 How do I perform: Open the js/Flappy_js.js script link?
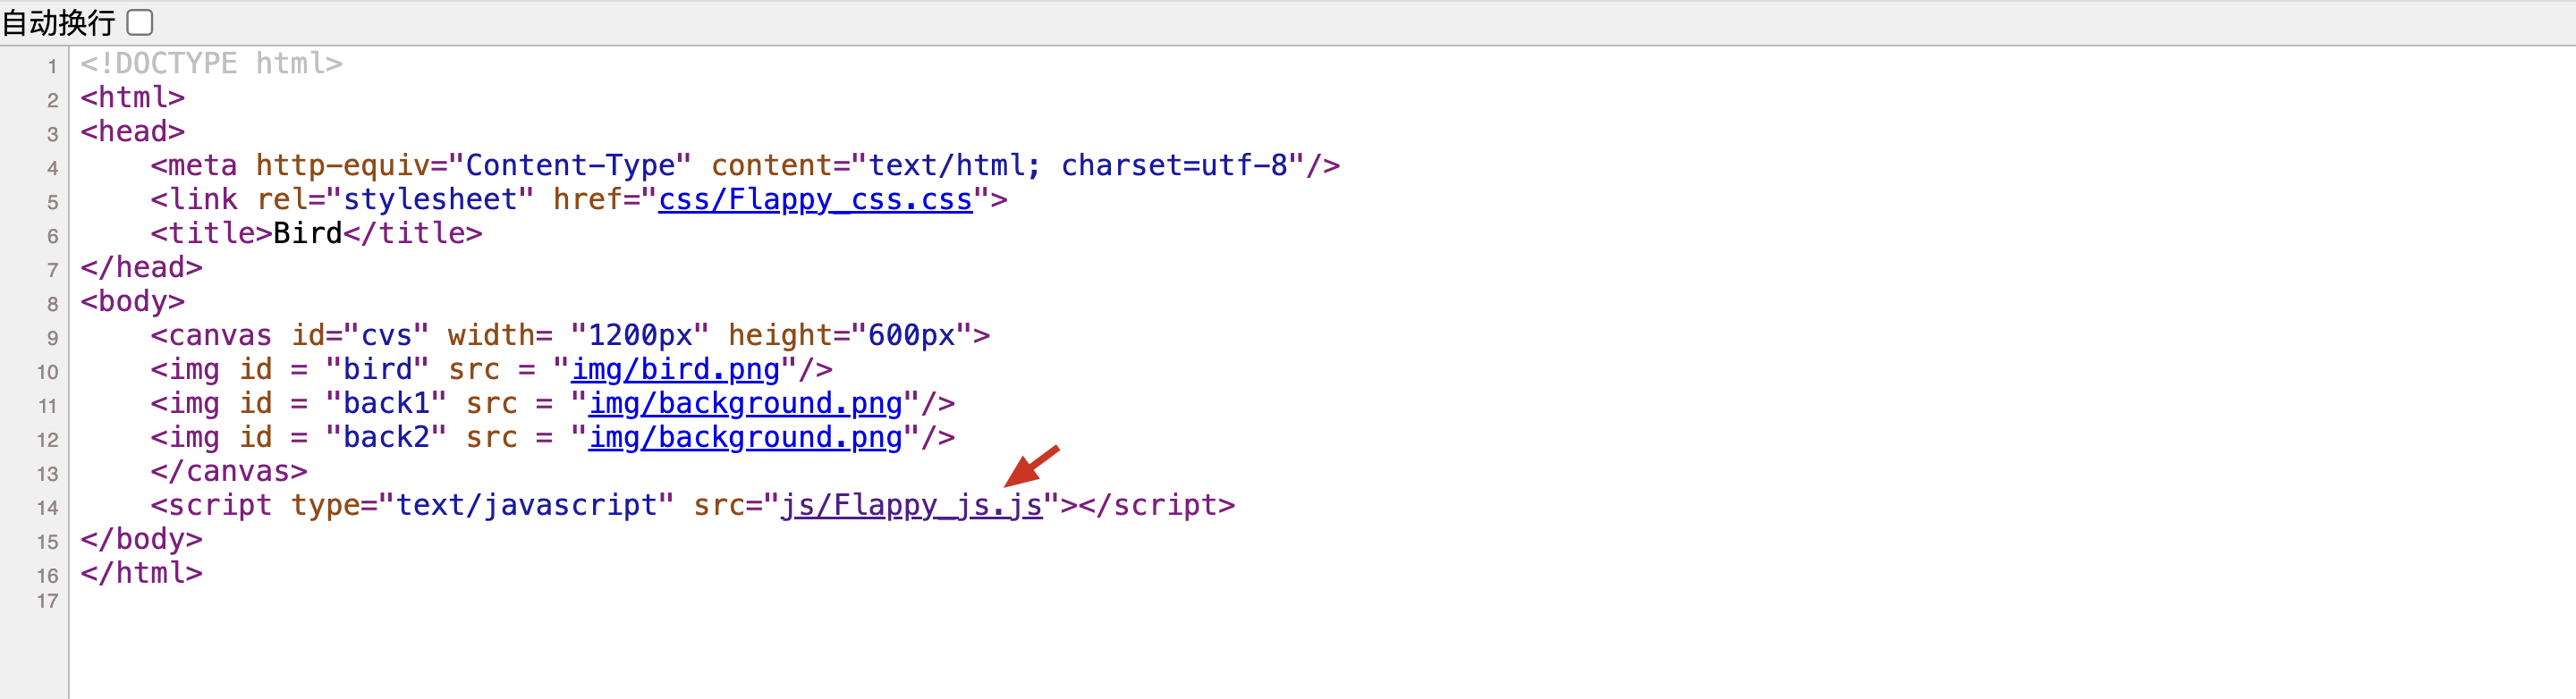[912, 506]
